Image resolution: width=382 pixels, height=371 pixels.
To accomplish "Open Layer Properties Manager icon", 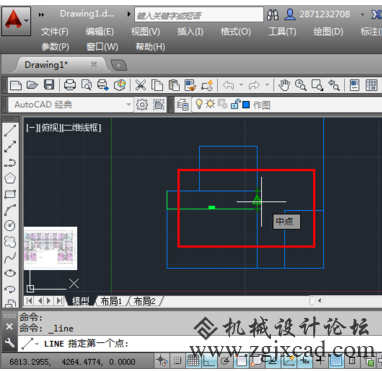I will [x=183, y=105].
